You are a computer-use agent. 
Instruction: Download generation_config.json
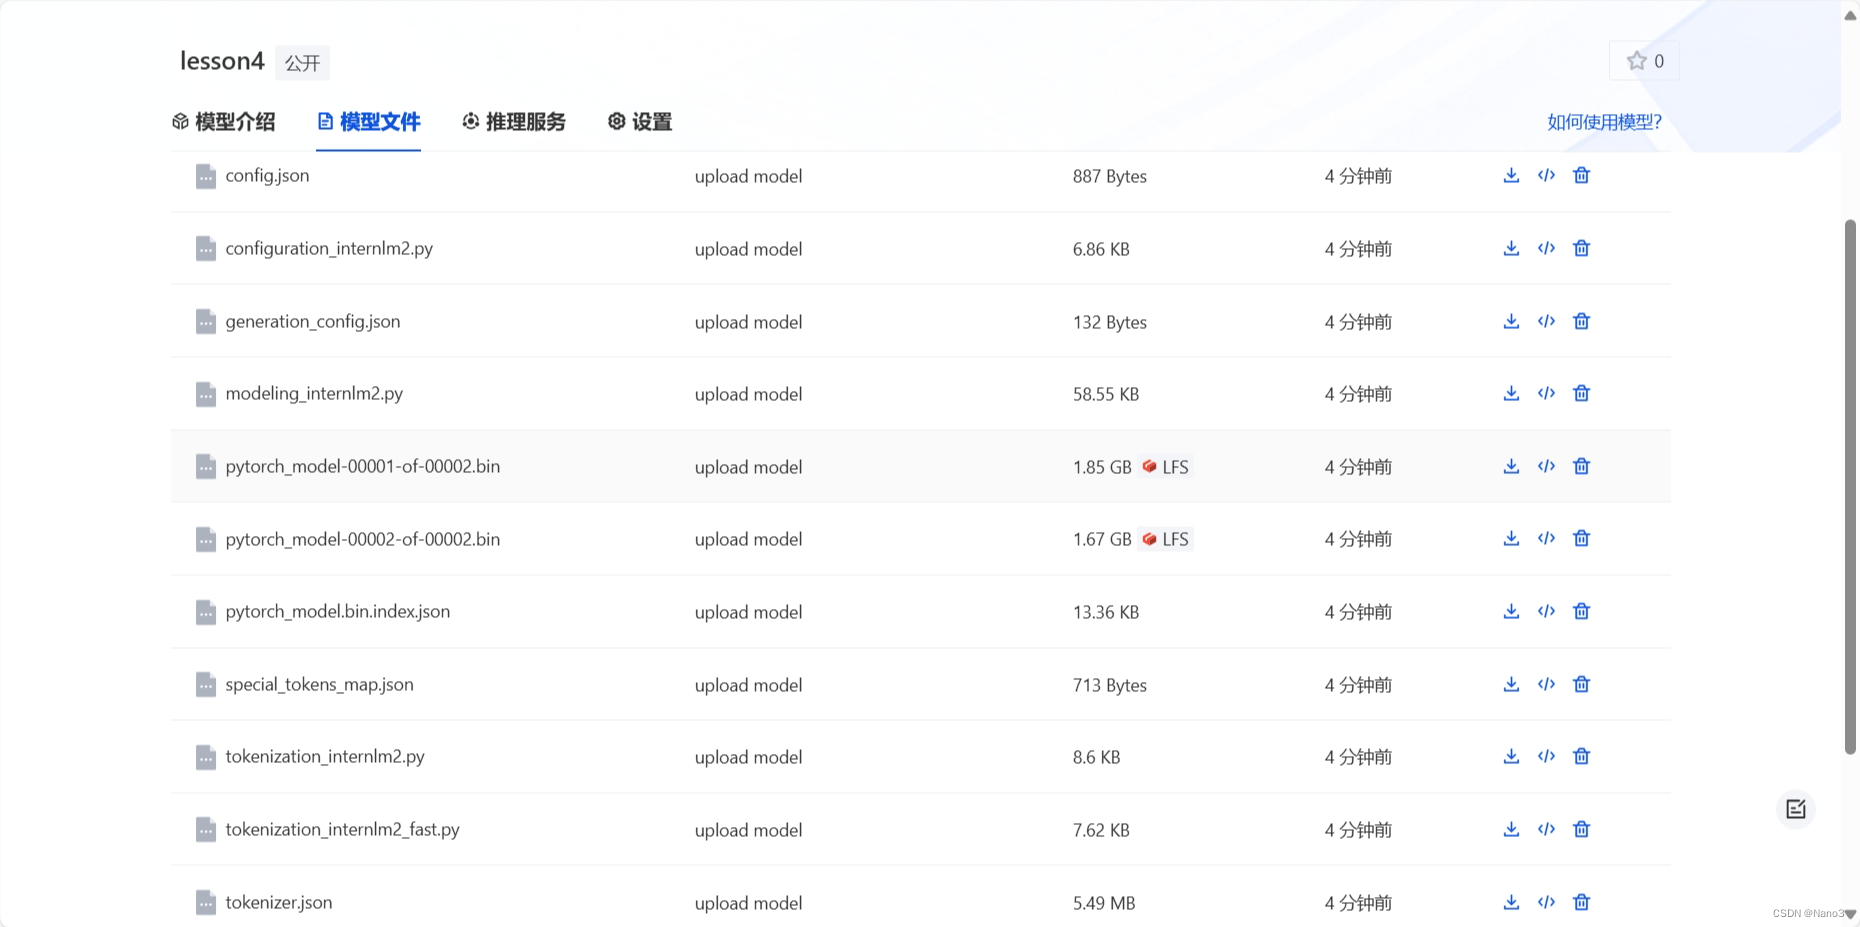pos(1511,321)
